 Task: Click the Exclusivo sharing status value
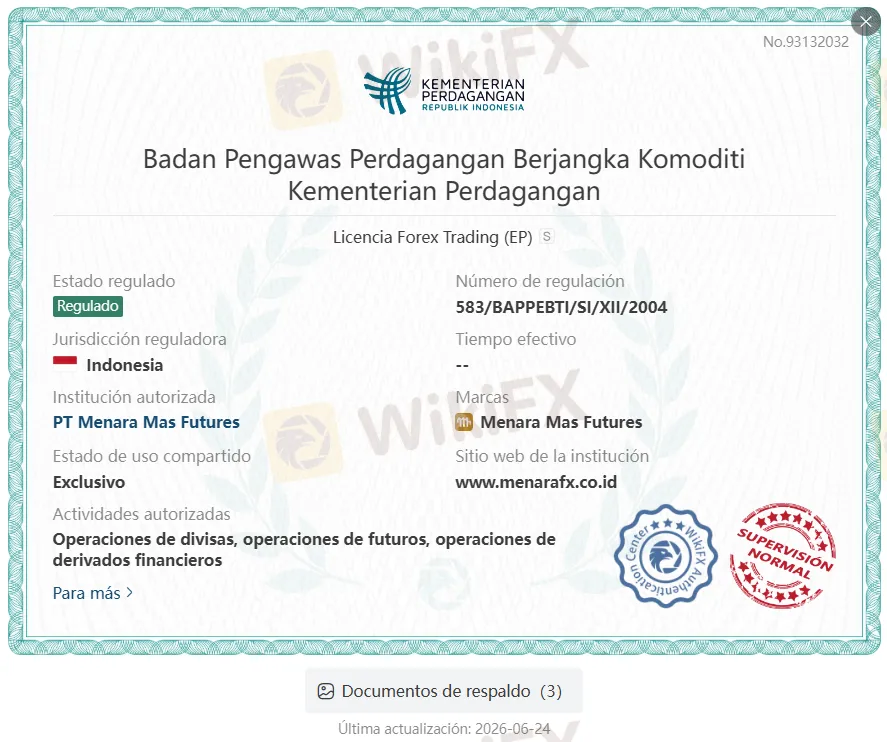(89, 482)
